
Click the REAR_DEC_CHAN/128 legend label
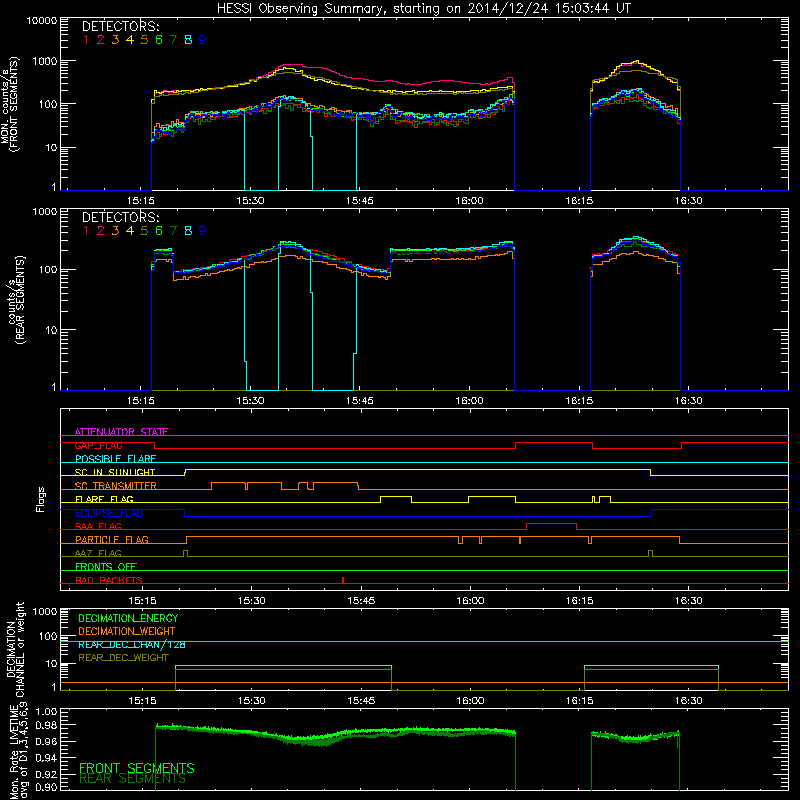(x=132, y=644)
